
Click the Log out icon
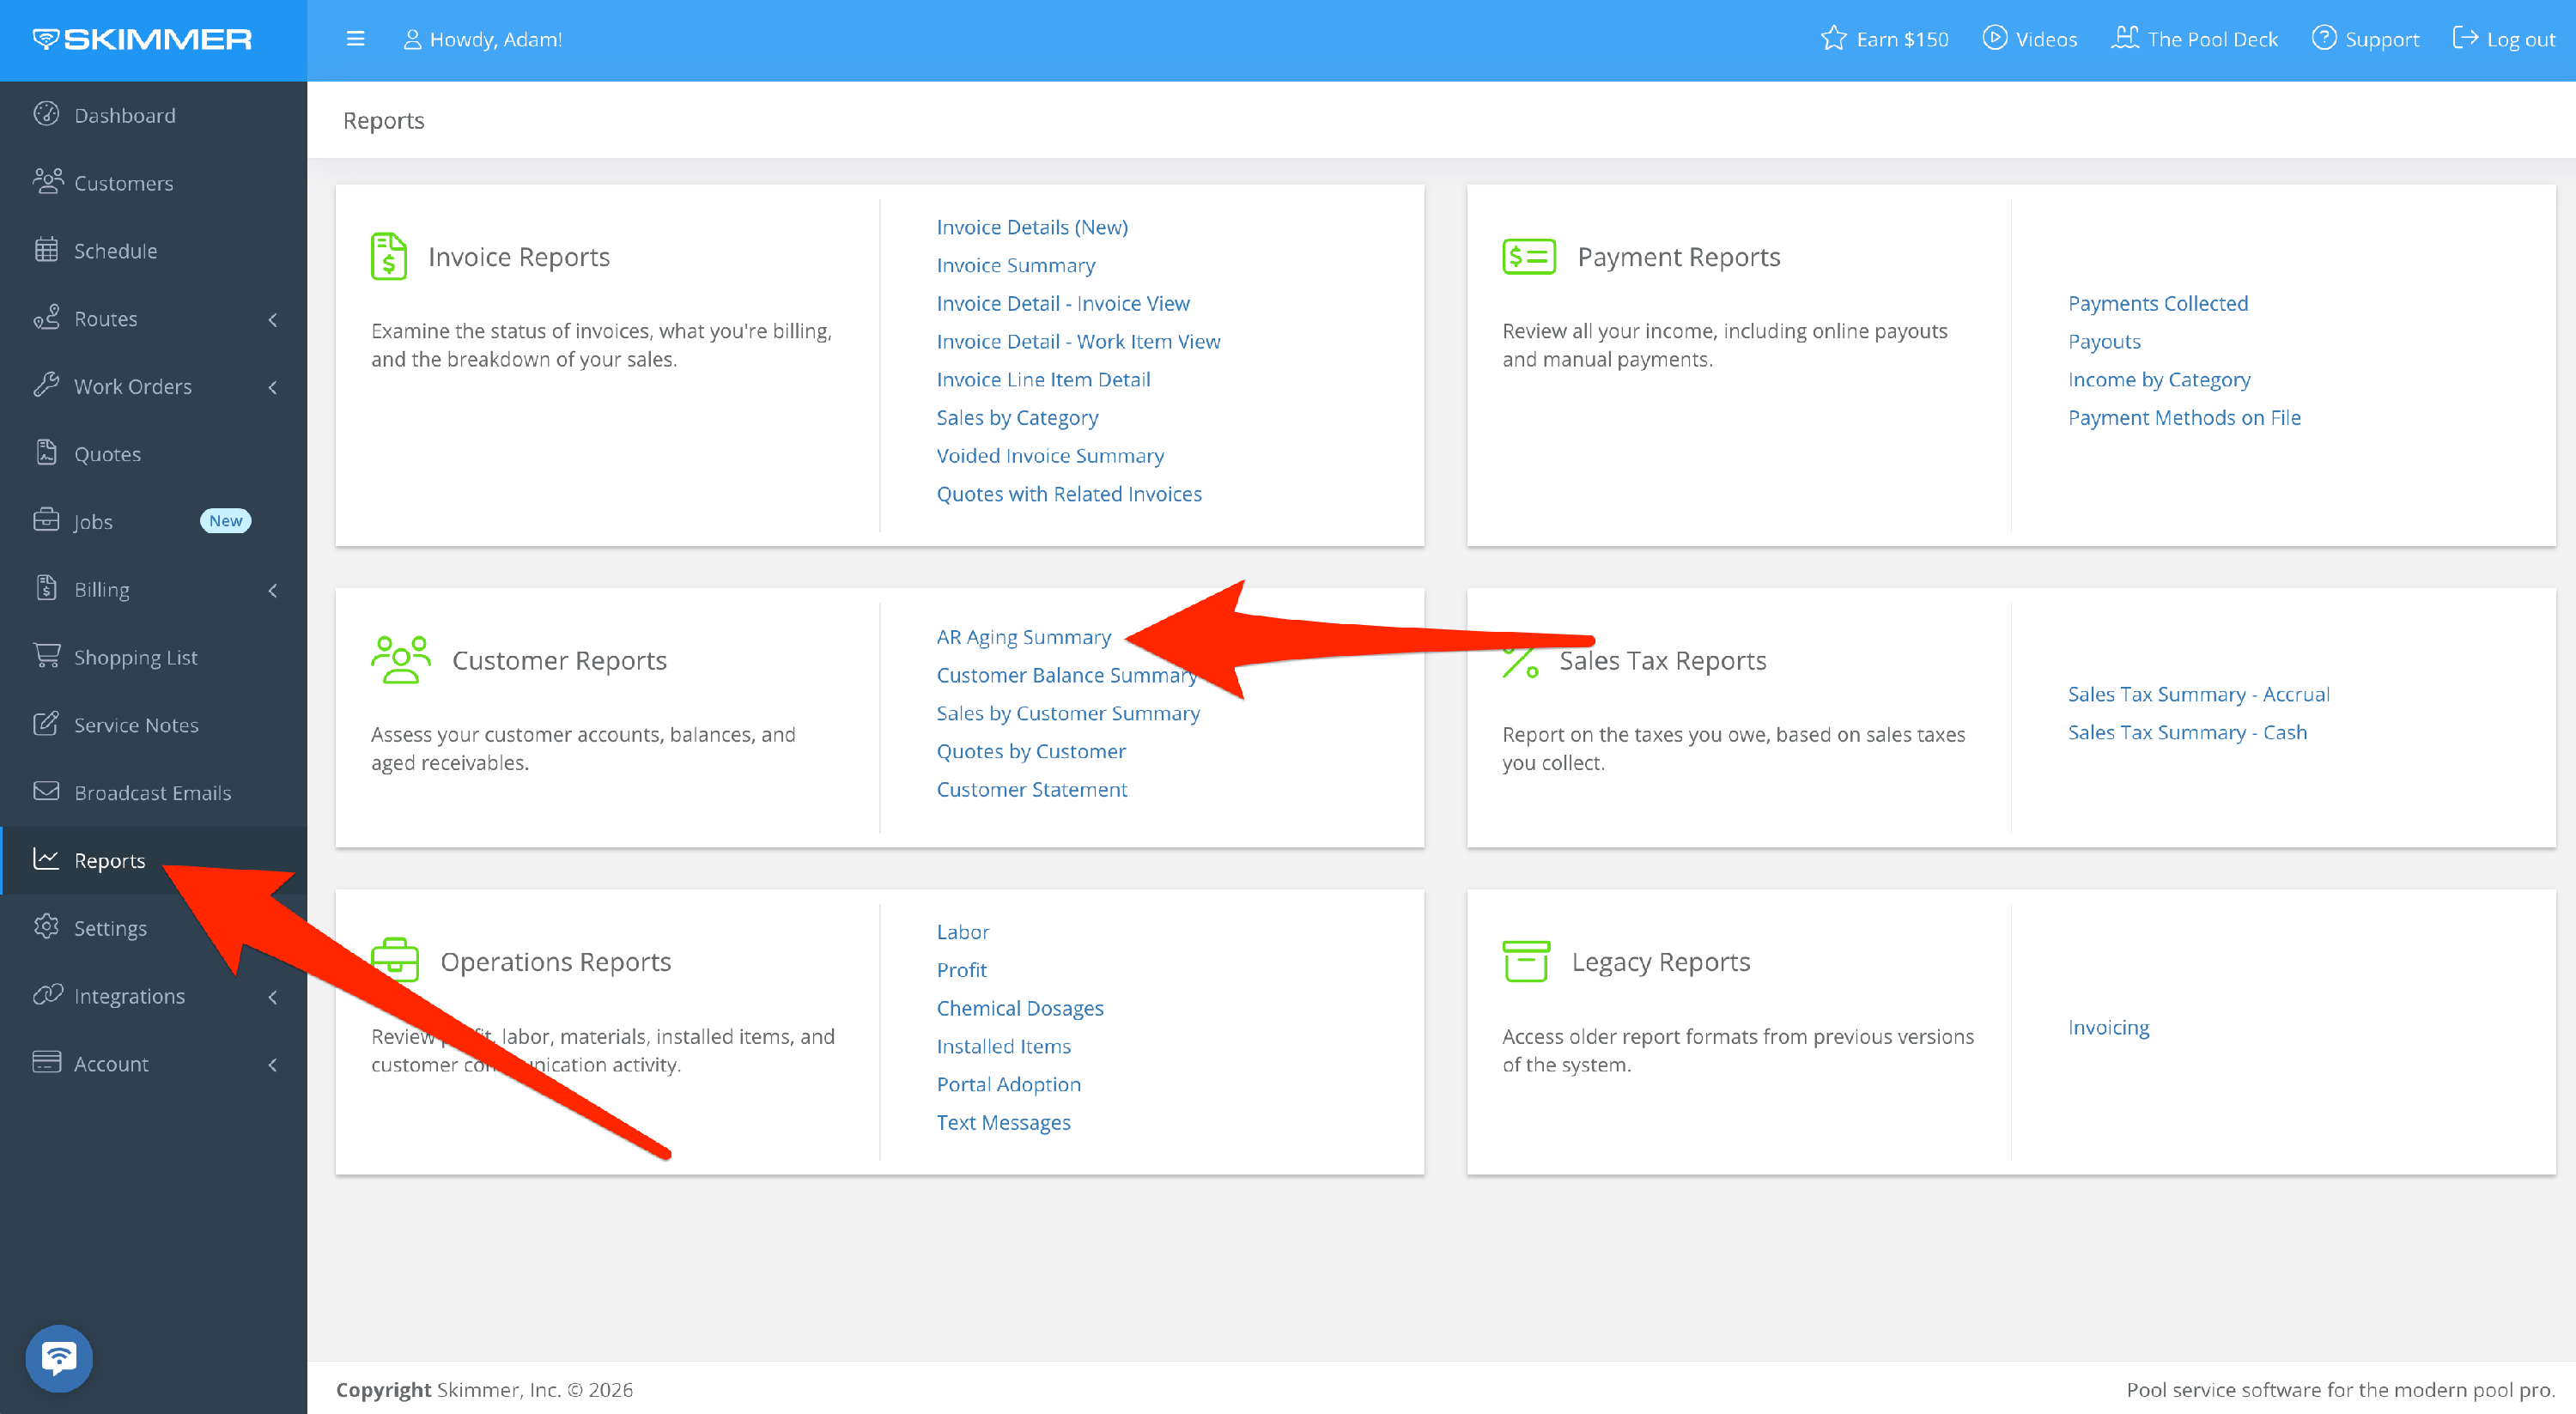click(x=2465, y=39)
